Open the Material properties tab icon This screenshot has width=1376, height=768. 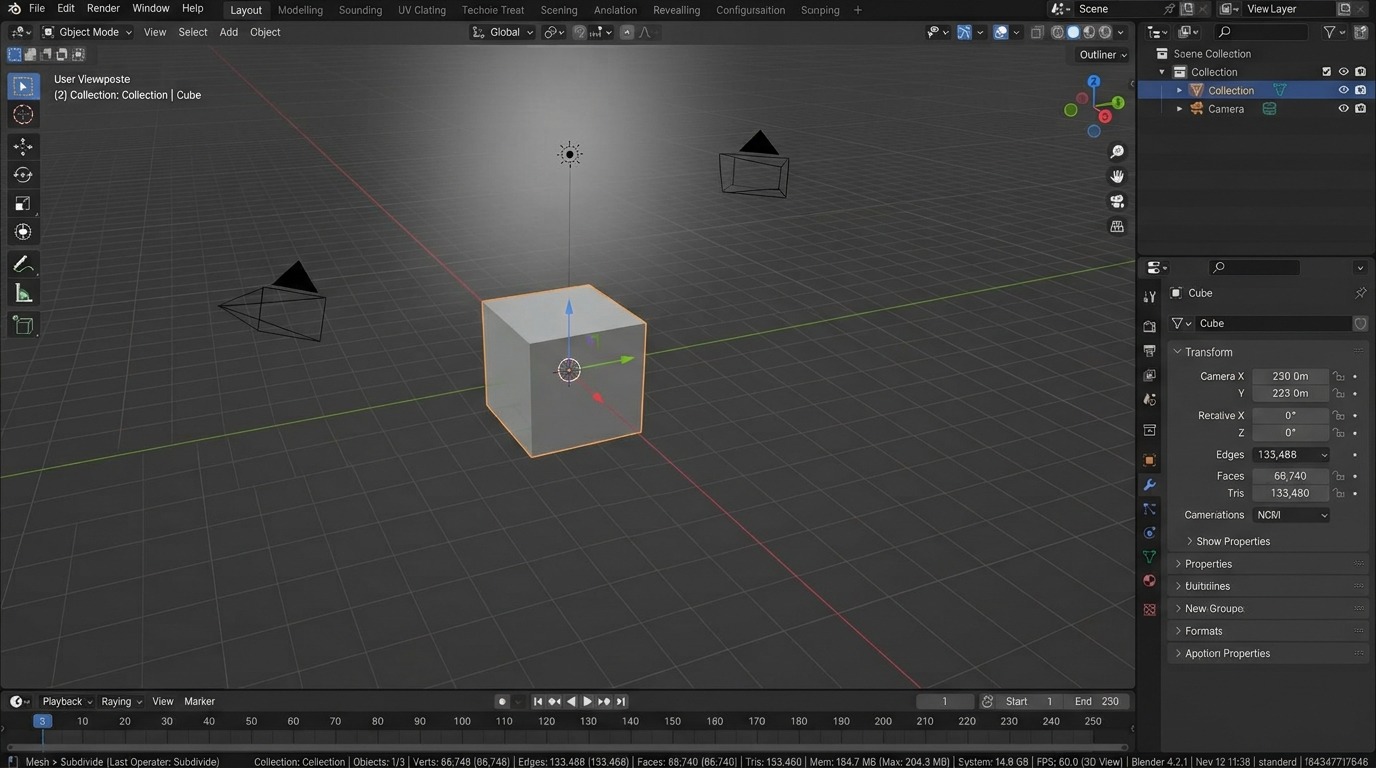pyautogui.click(x=1149, y=581)
